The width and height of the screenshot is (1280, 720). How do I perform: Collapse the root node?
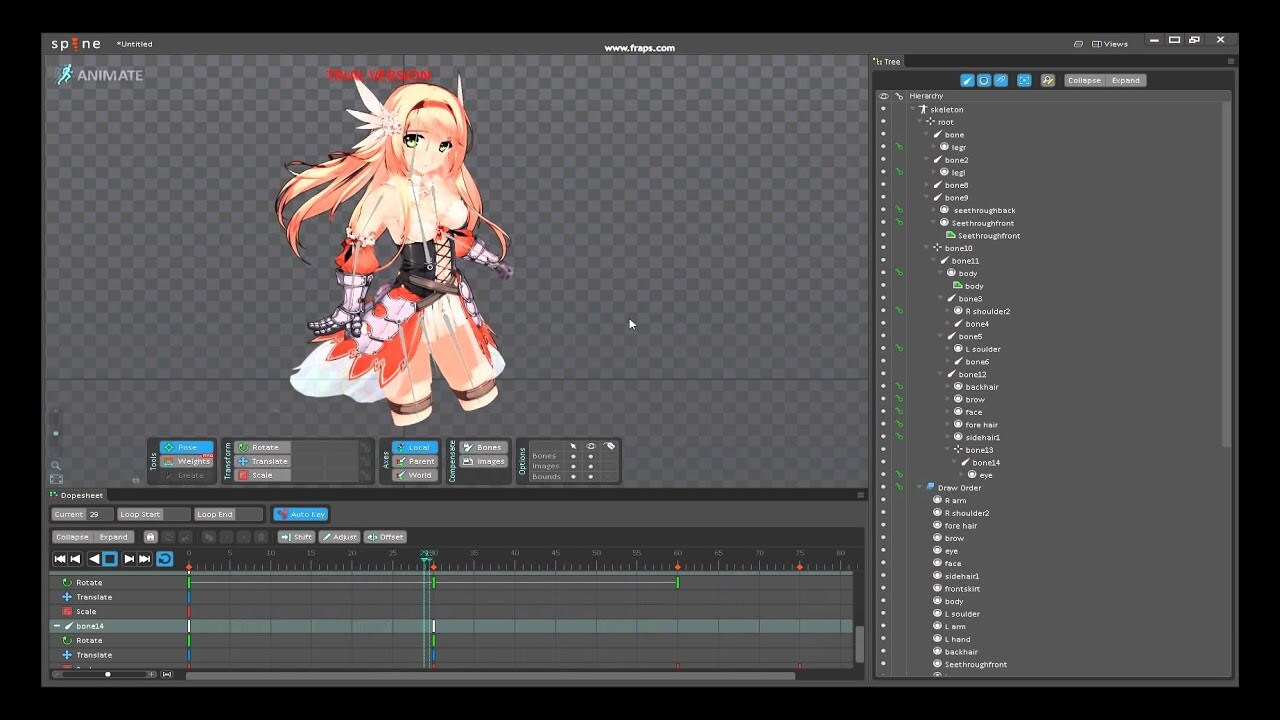920,122
